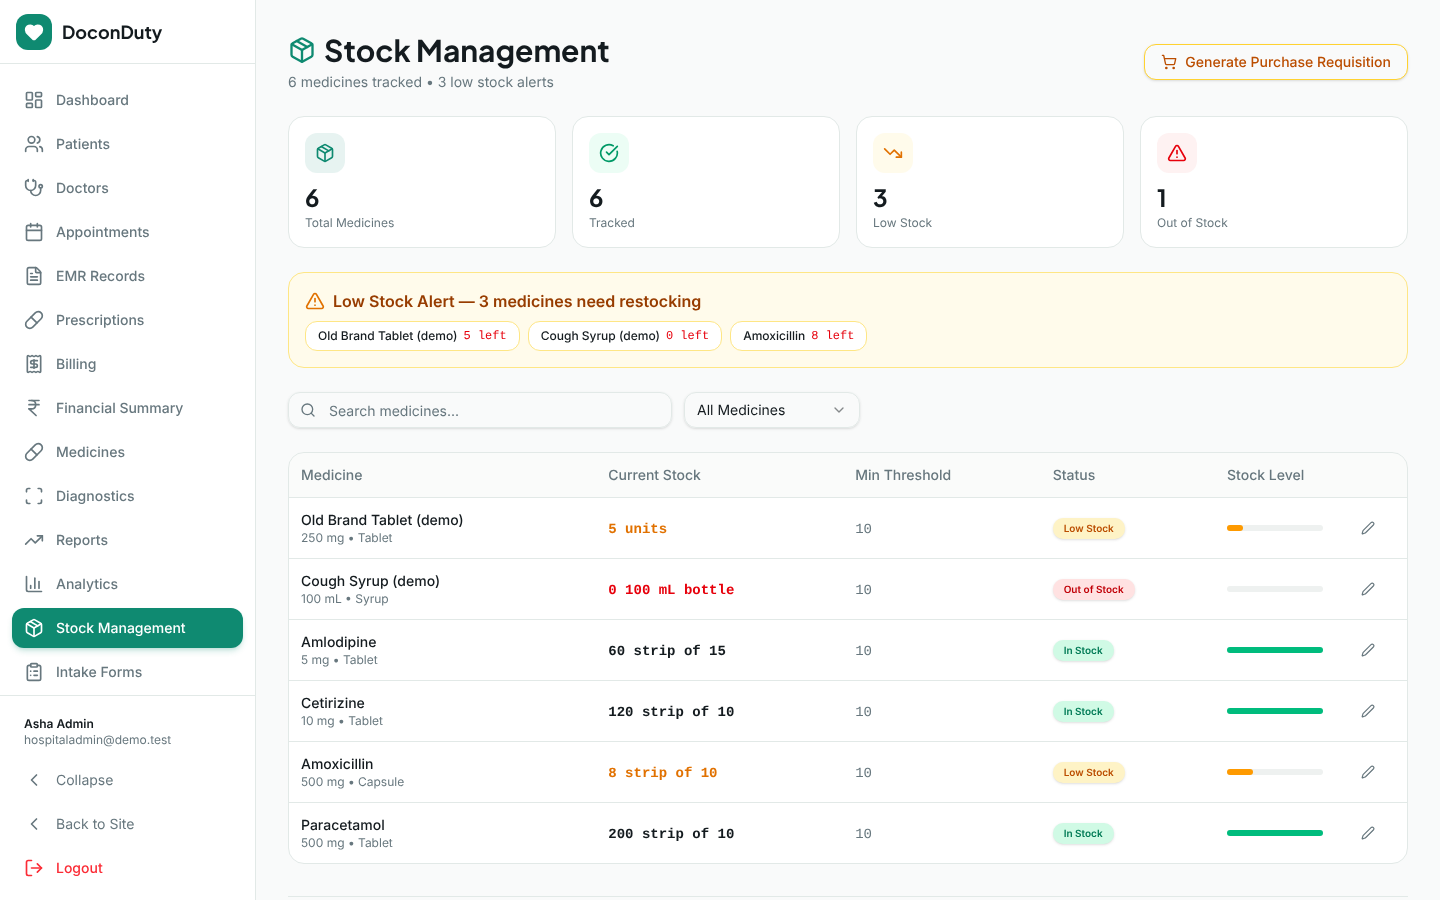Click the Total Medicines box icon
This screenshot has height=900, width=1440.
tap(325, 153)
